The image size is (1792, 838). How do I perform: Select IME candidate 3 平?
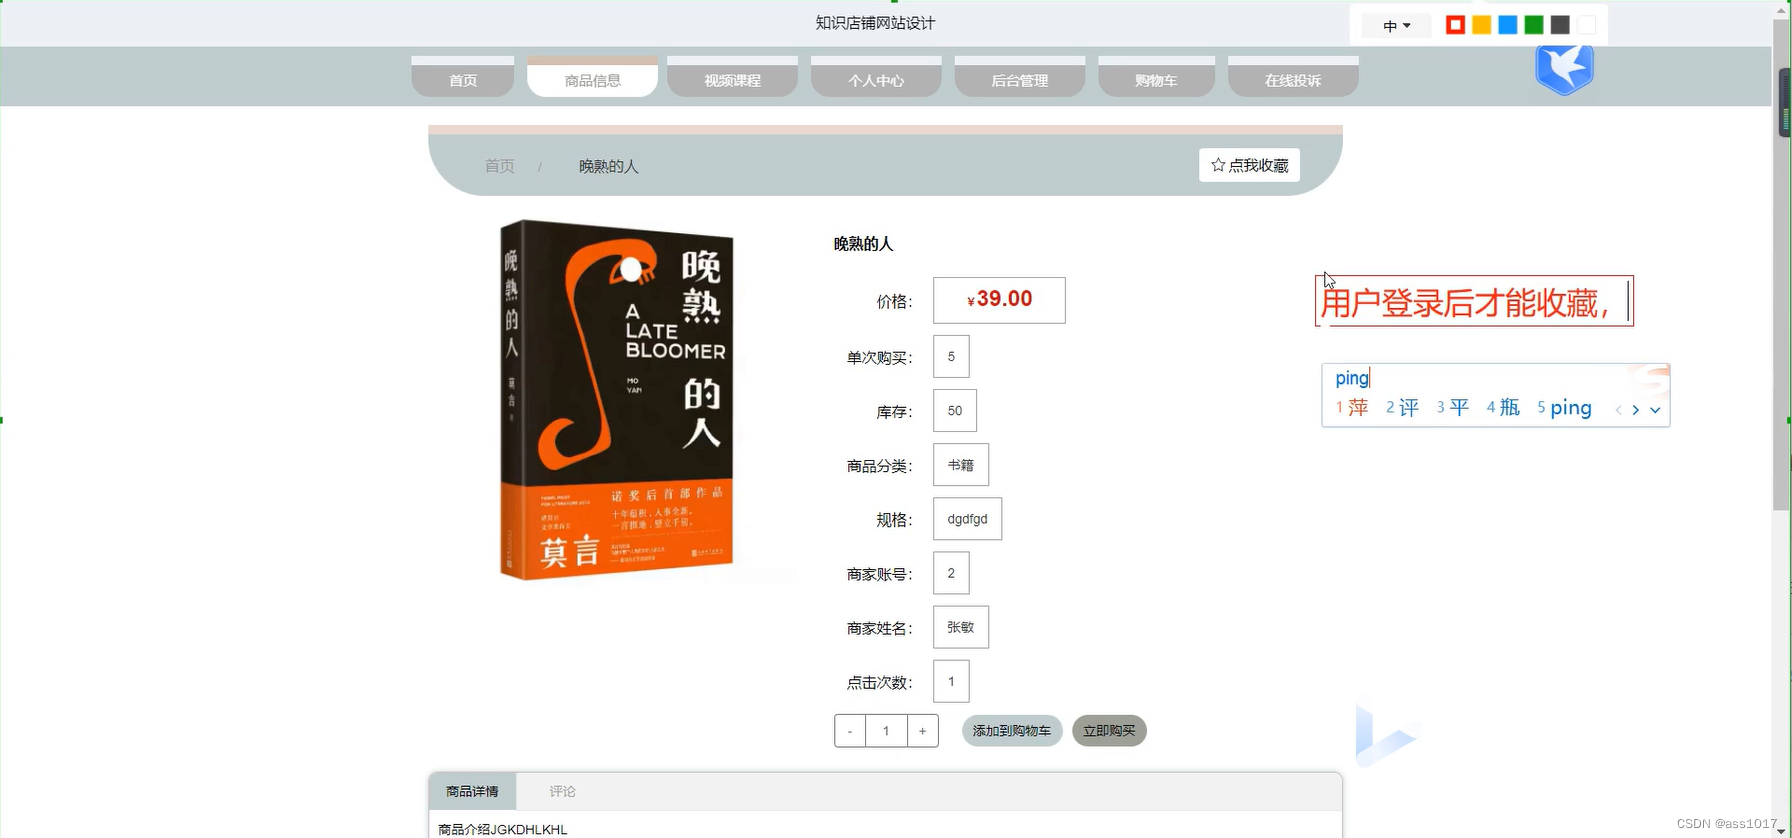point(1453,408)
